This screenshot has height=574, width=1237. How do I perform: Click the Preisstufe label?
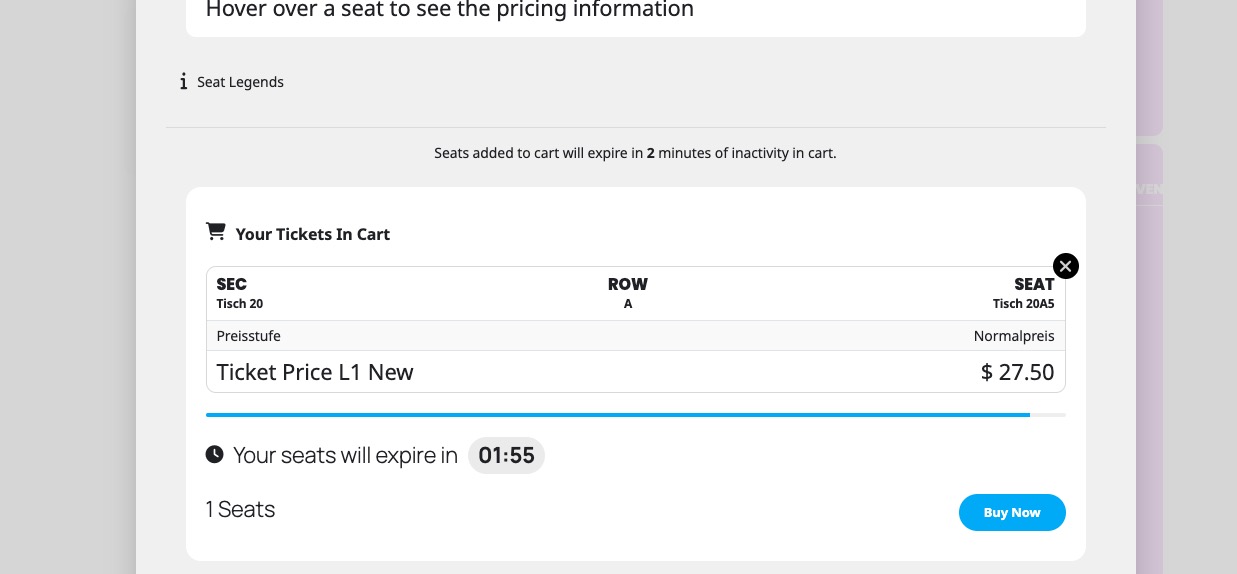tap(248, 336)
